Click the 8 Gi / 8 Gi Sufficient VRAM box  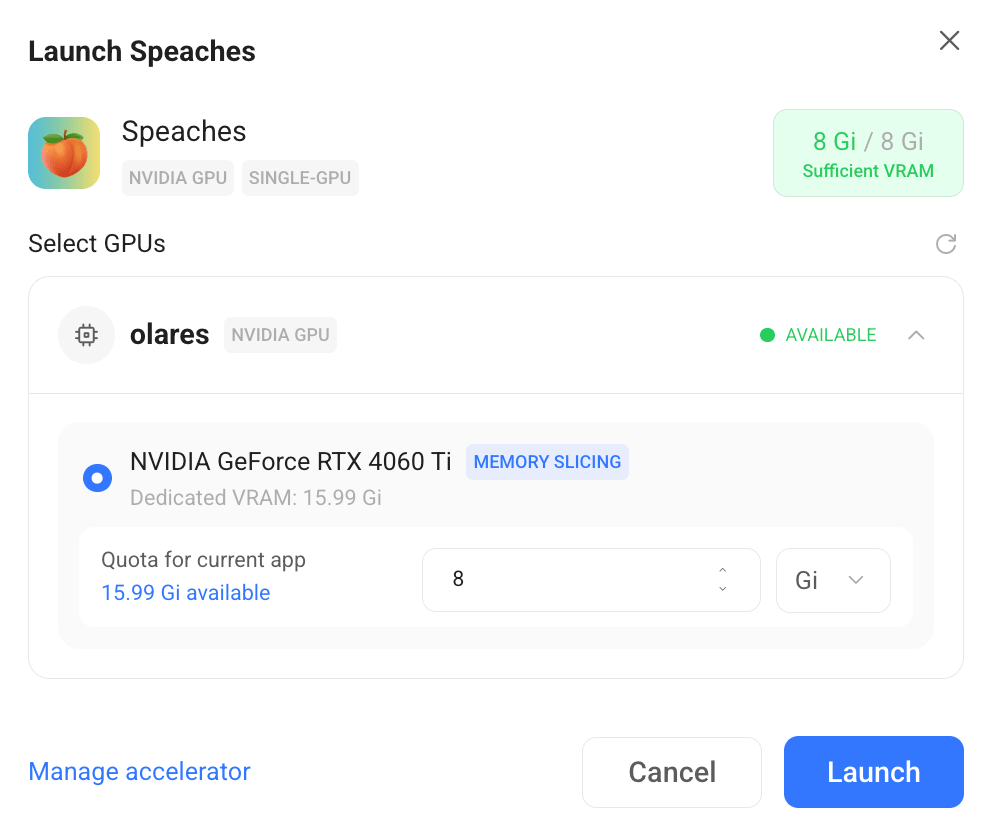coord(868,153)
